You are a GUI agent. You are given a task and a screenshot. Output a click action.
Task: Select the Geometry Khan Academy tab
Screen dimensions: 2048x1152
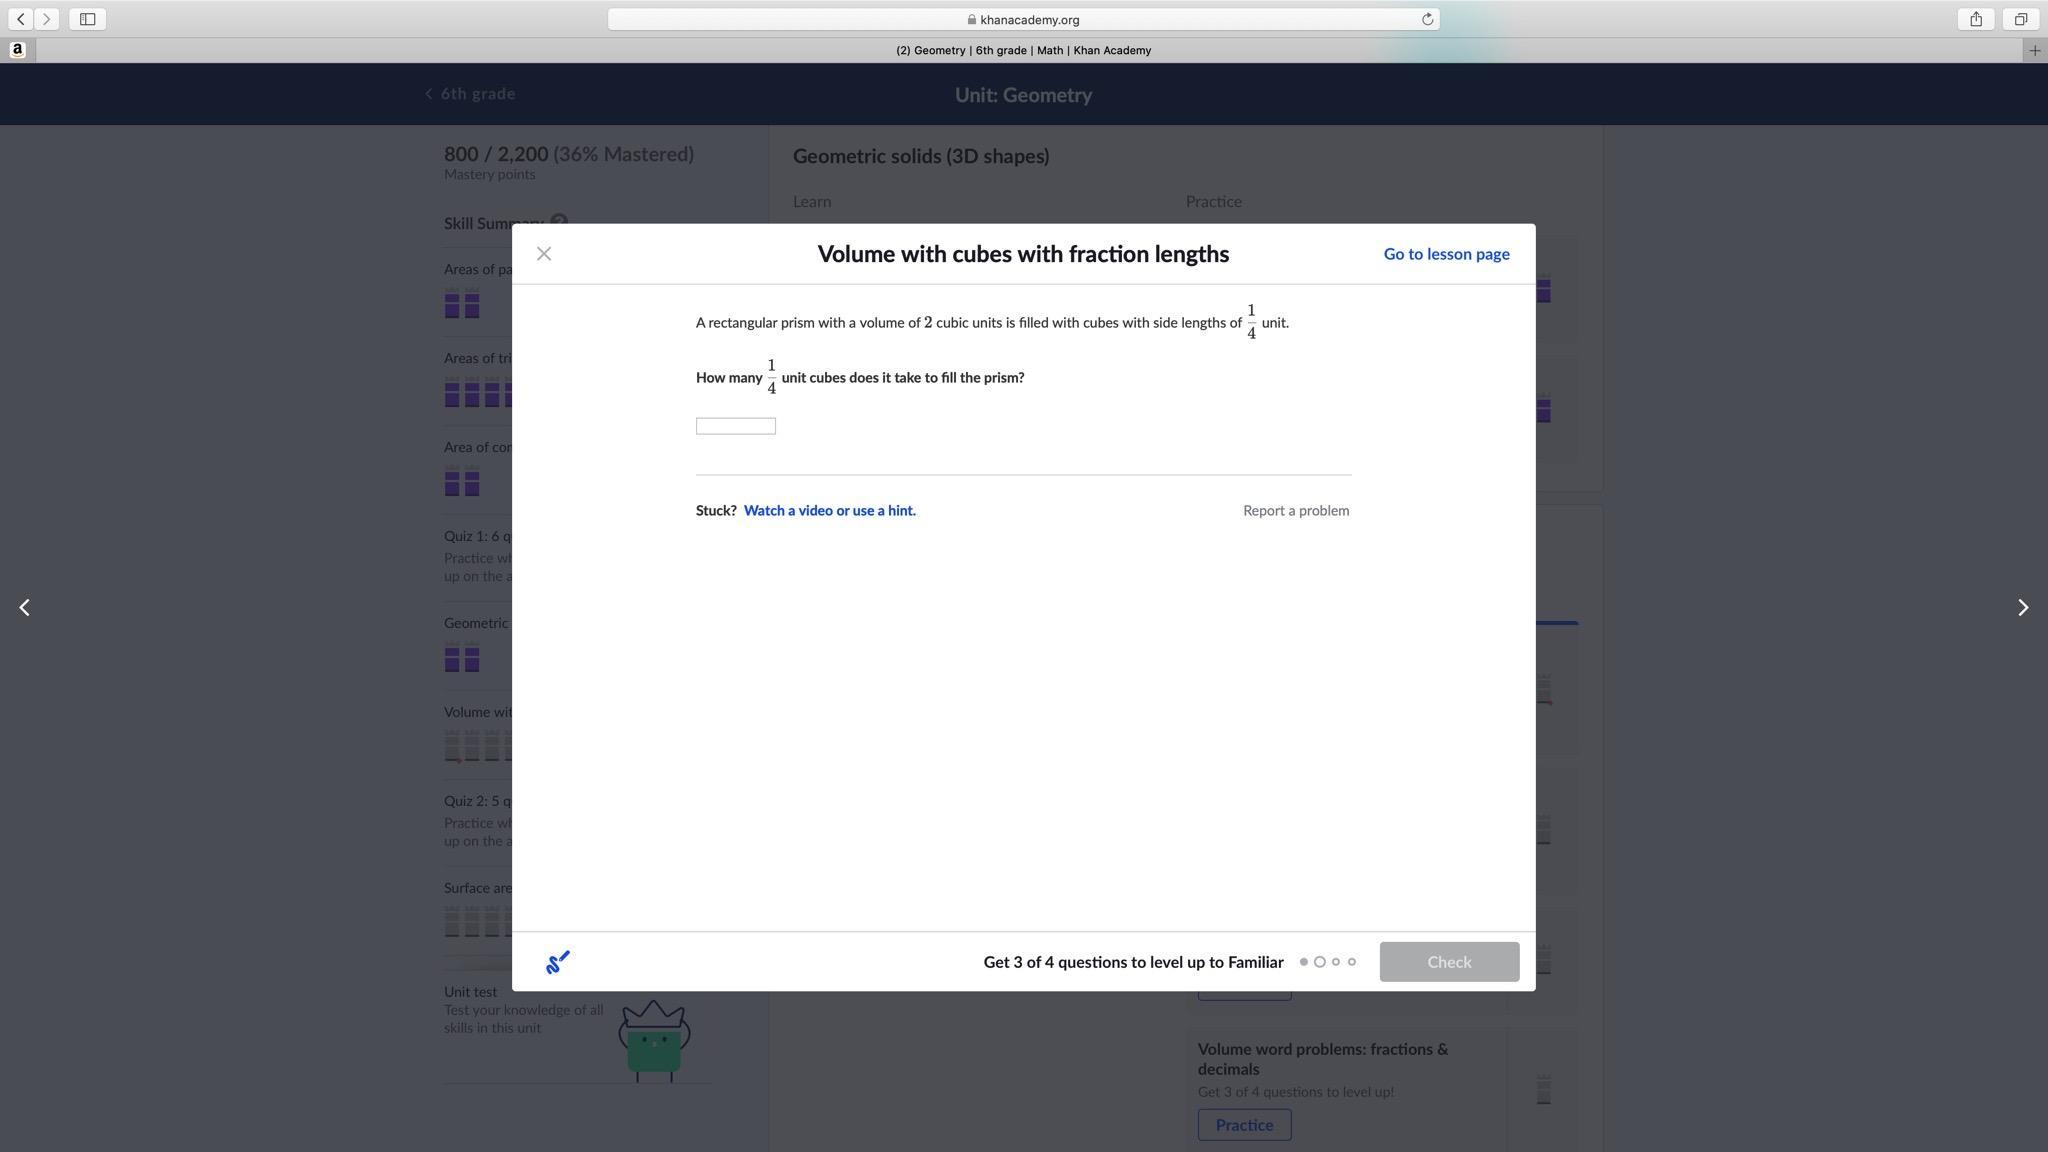click(1023, 50)
